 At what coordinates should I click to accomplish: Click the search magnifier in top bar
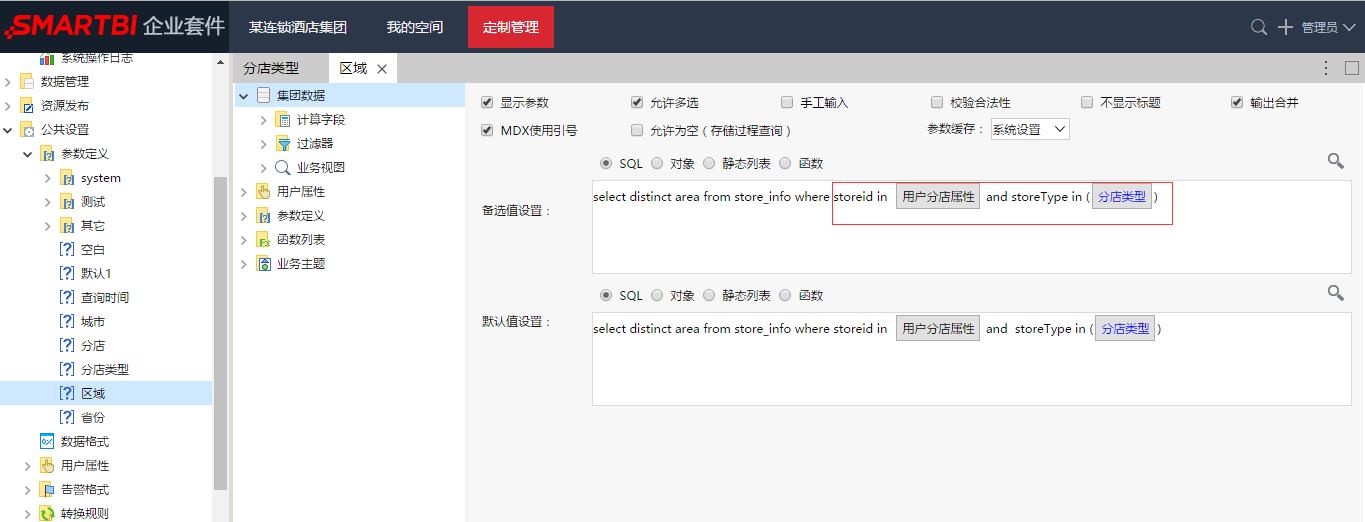(x=1259, y=27)
